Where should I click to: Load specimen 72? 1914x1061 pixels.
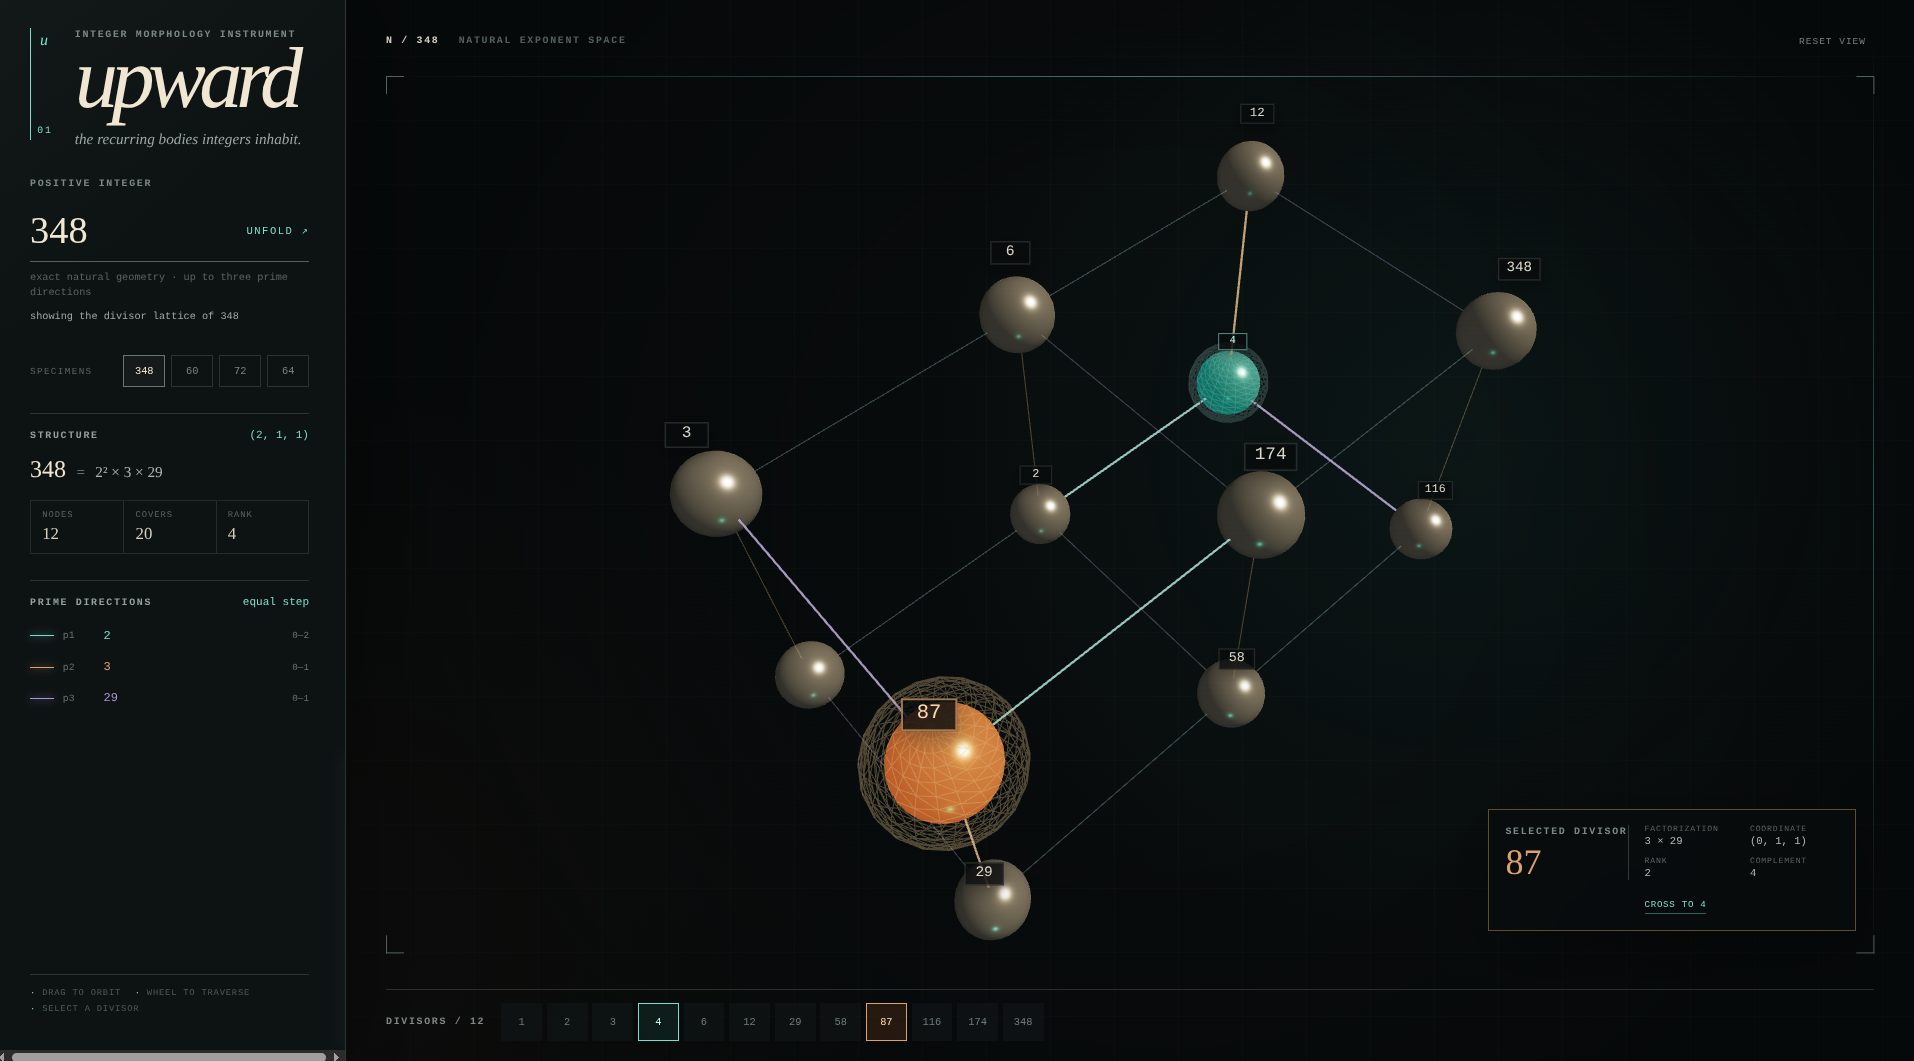[240, 371]
